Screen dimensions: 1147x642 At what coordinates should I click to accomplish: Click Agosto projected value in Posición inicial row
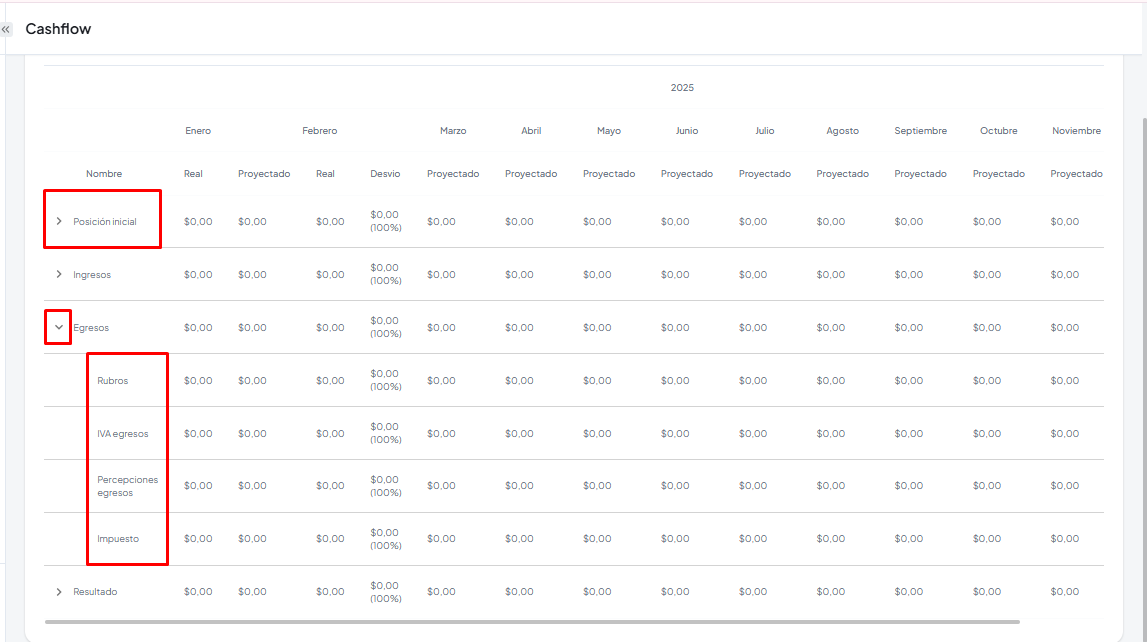pyautogui.click(x=830, y=222)
